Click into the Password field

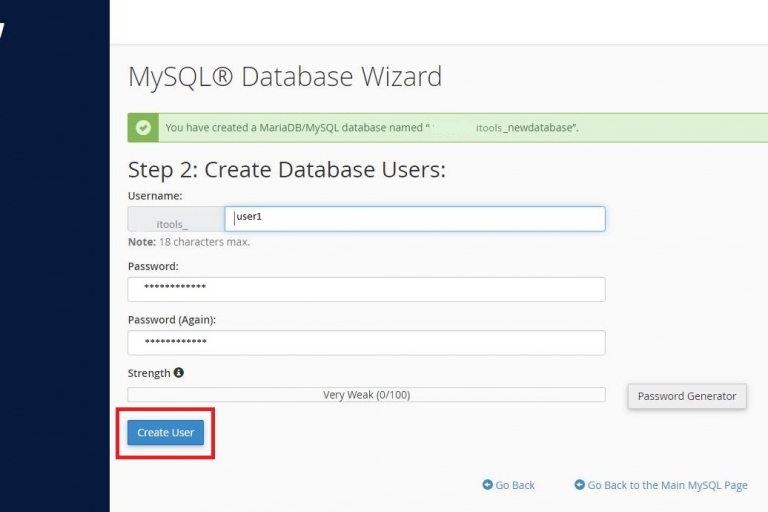coord(366,290)
